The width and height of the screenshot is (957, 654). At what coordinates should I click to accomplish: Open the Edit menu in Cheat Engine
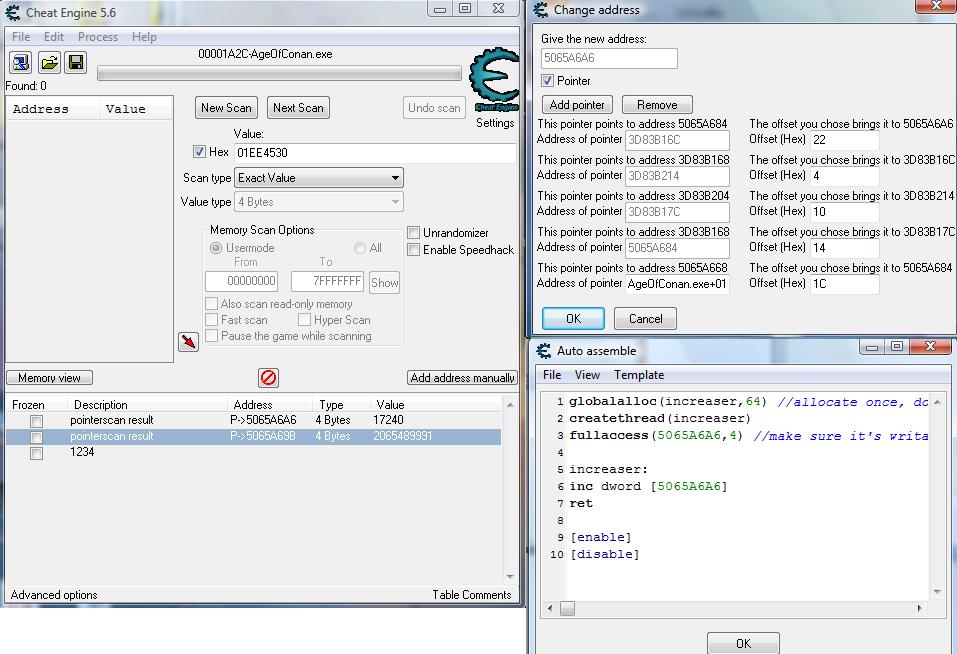(x=54, y=37)
